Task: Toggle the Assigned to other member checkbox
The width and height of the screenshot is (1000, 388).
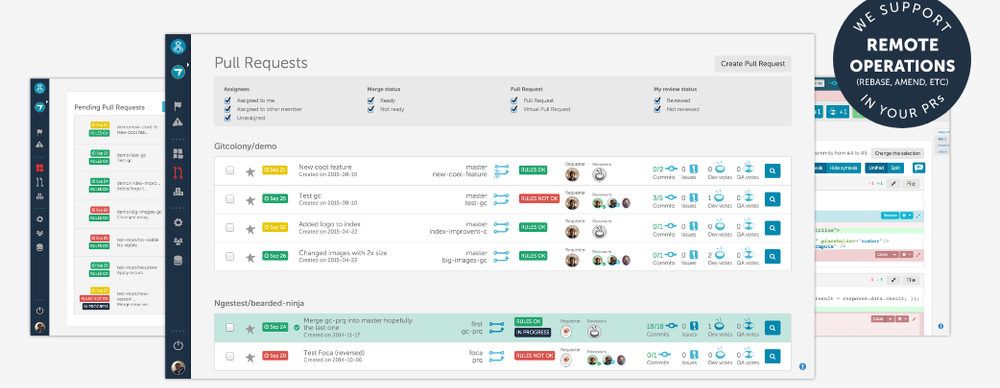Action: click(227, 109)
